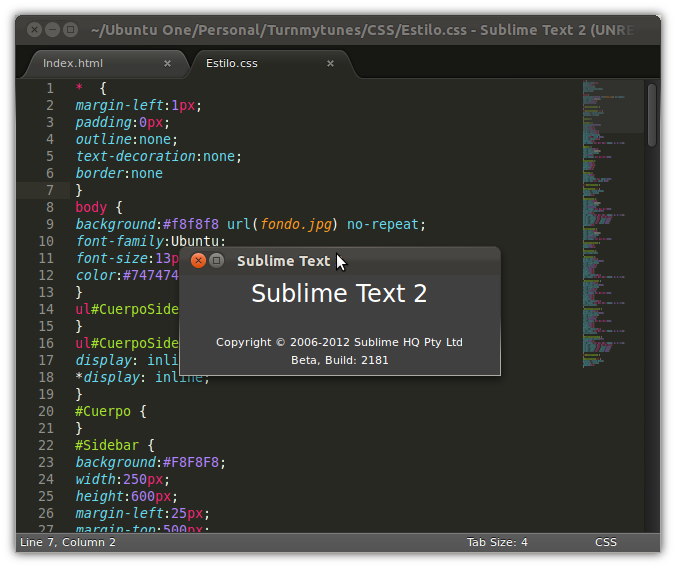Click the text-decoration:none line
676x568 pixels.
click(159, 156)
